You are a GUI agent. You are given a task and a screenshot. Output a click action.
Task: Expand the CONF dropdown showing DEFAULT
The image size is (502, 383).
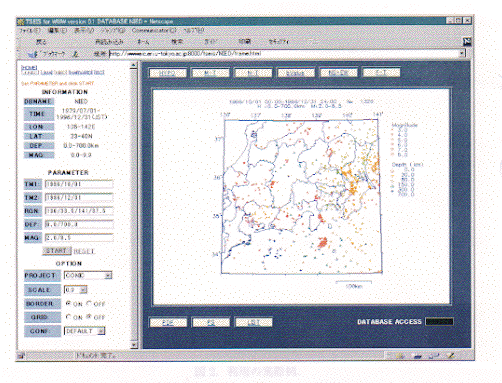[85, 331]
